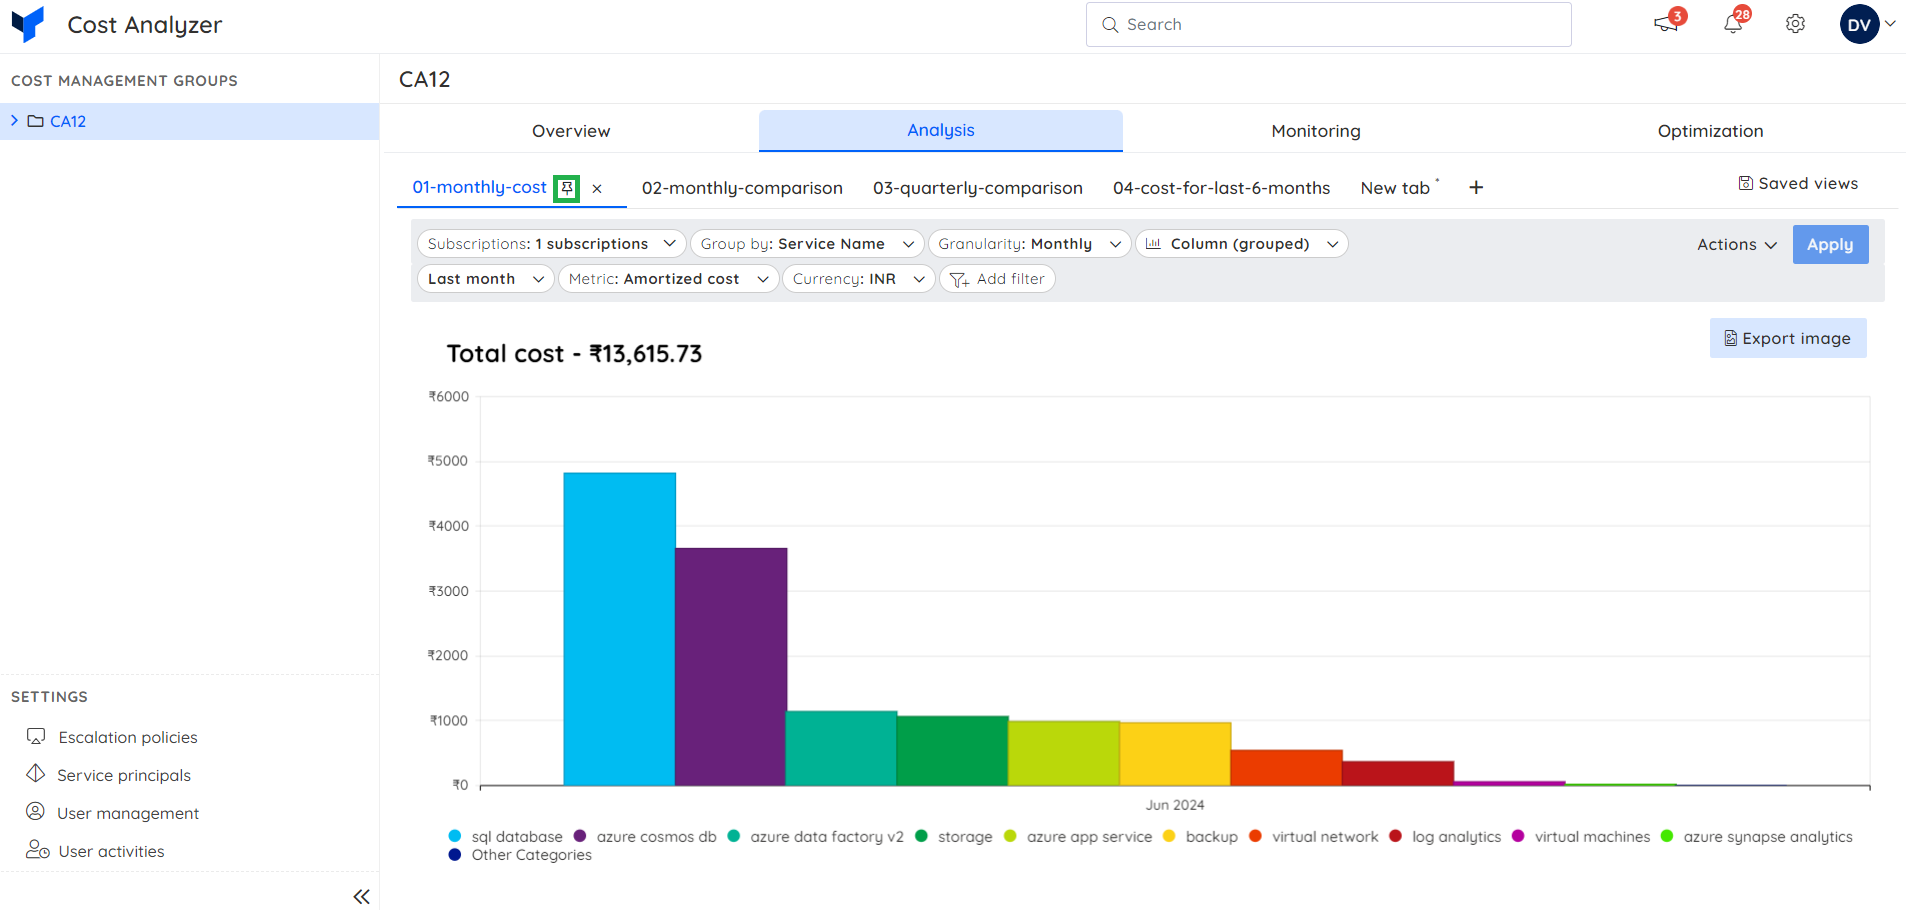Open the announcements megaphone icon
Image resolution: width=1906 pixels, height=910 pixels.
(1666, 24)
